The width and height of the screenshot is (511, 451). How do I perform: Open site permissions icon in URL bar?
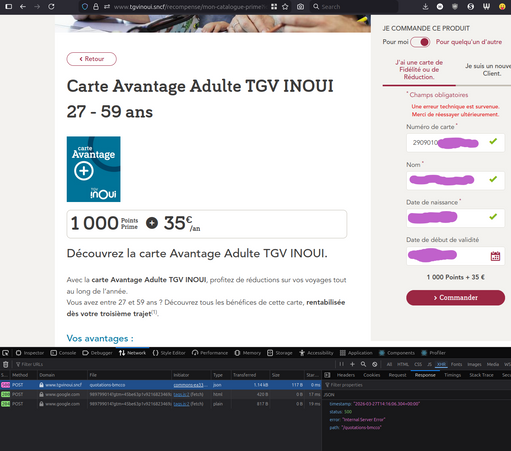pos(107,6)
